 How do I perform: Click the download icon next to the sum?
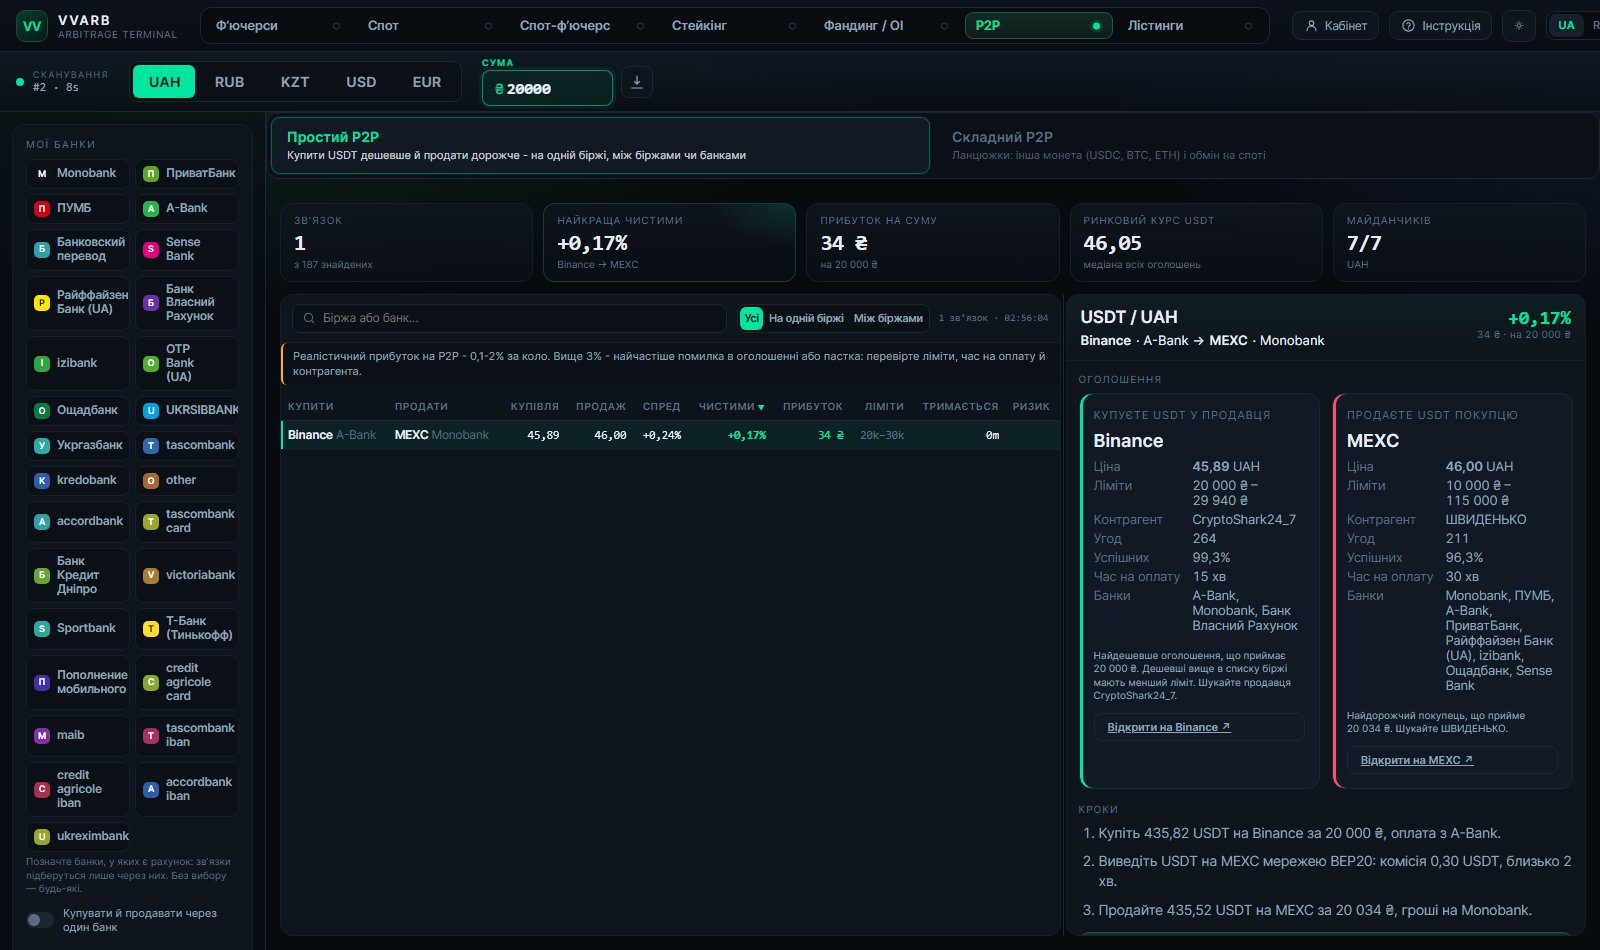point(637,82)
